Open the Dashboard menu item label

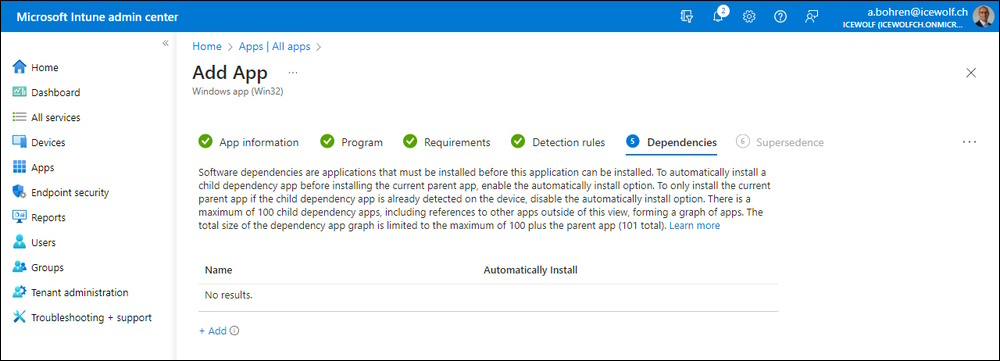[55, 92]
